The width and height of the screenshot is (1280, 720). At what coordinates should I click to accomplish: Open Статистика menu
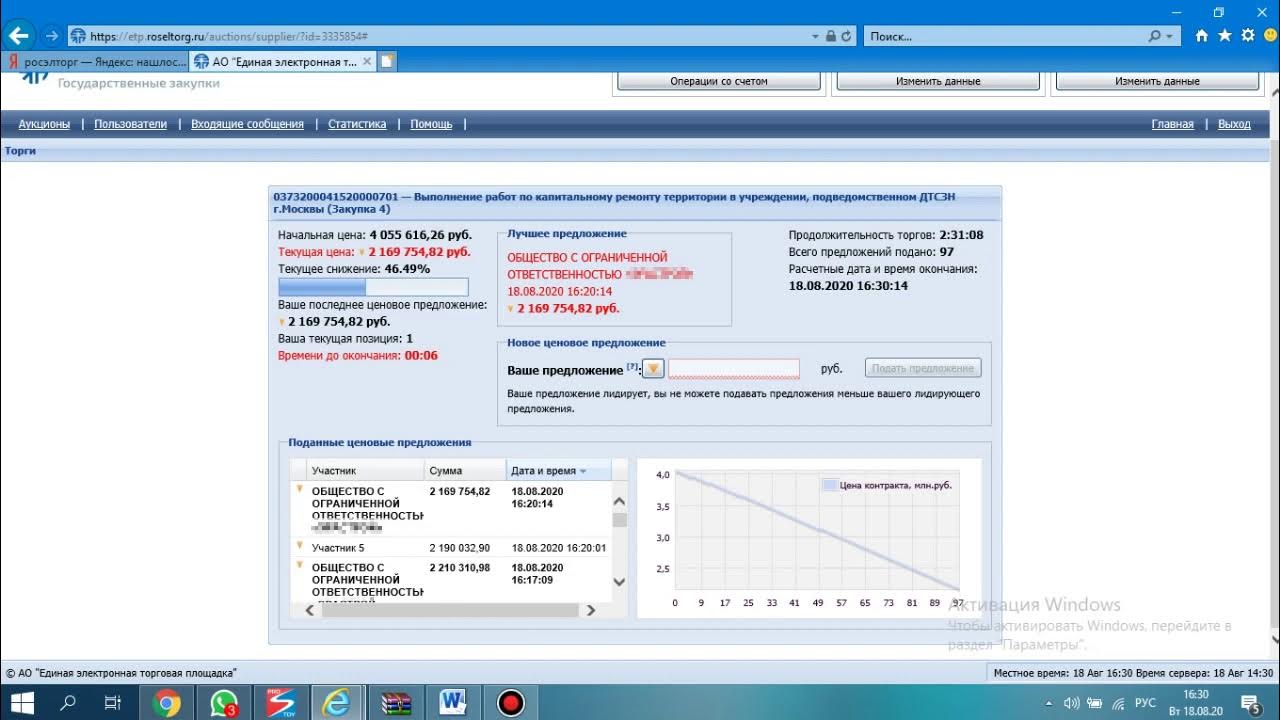coord(357,124)
